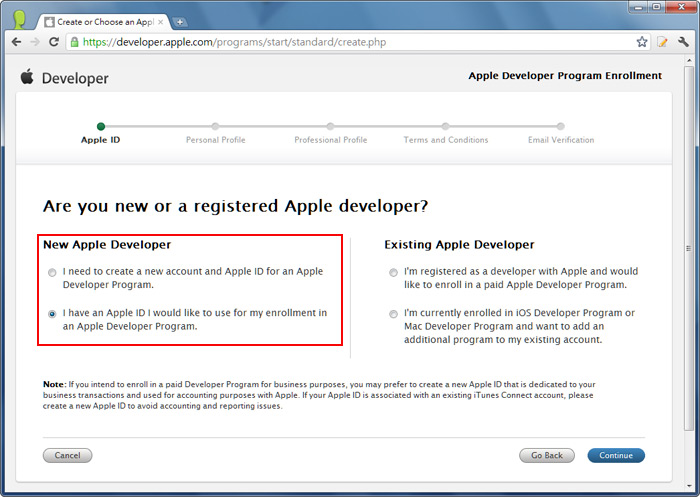The width and height of the screenshot is (700, 497).
Task: Reload the page with refresh icon
Action: pyautogui.click(x=54, y=42)
